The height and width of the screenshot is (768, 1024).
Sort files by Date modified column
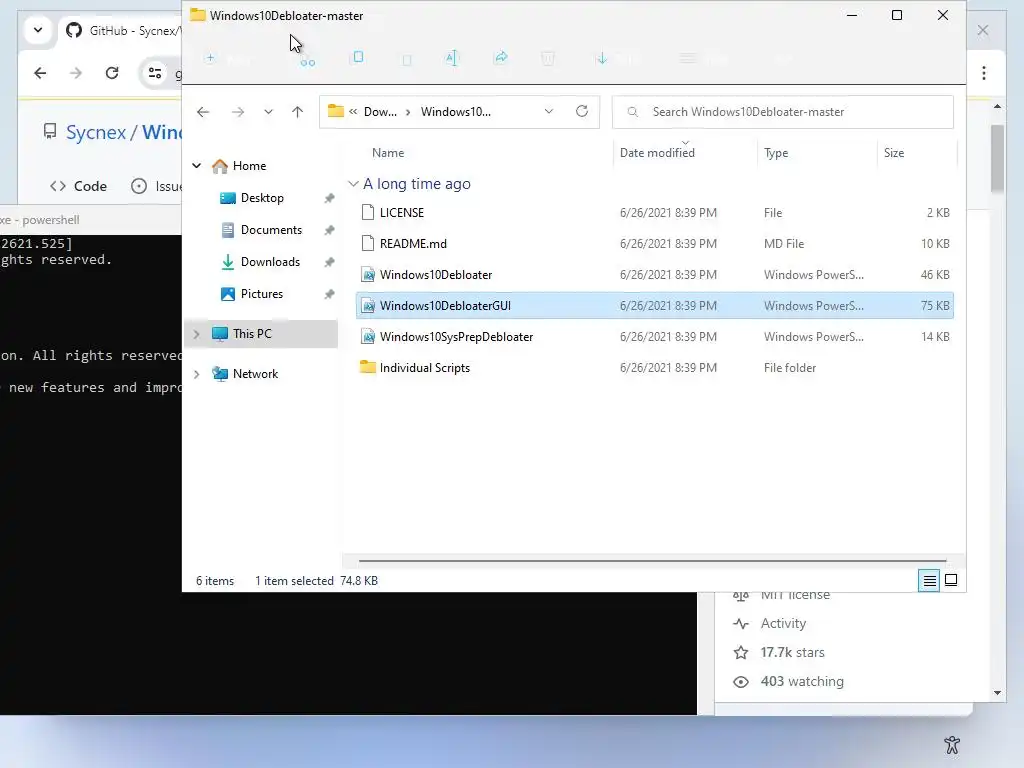tap(657, 153)
